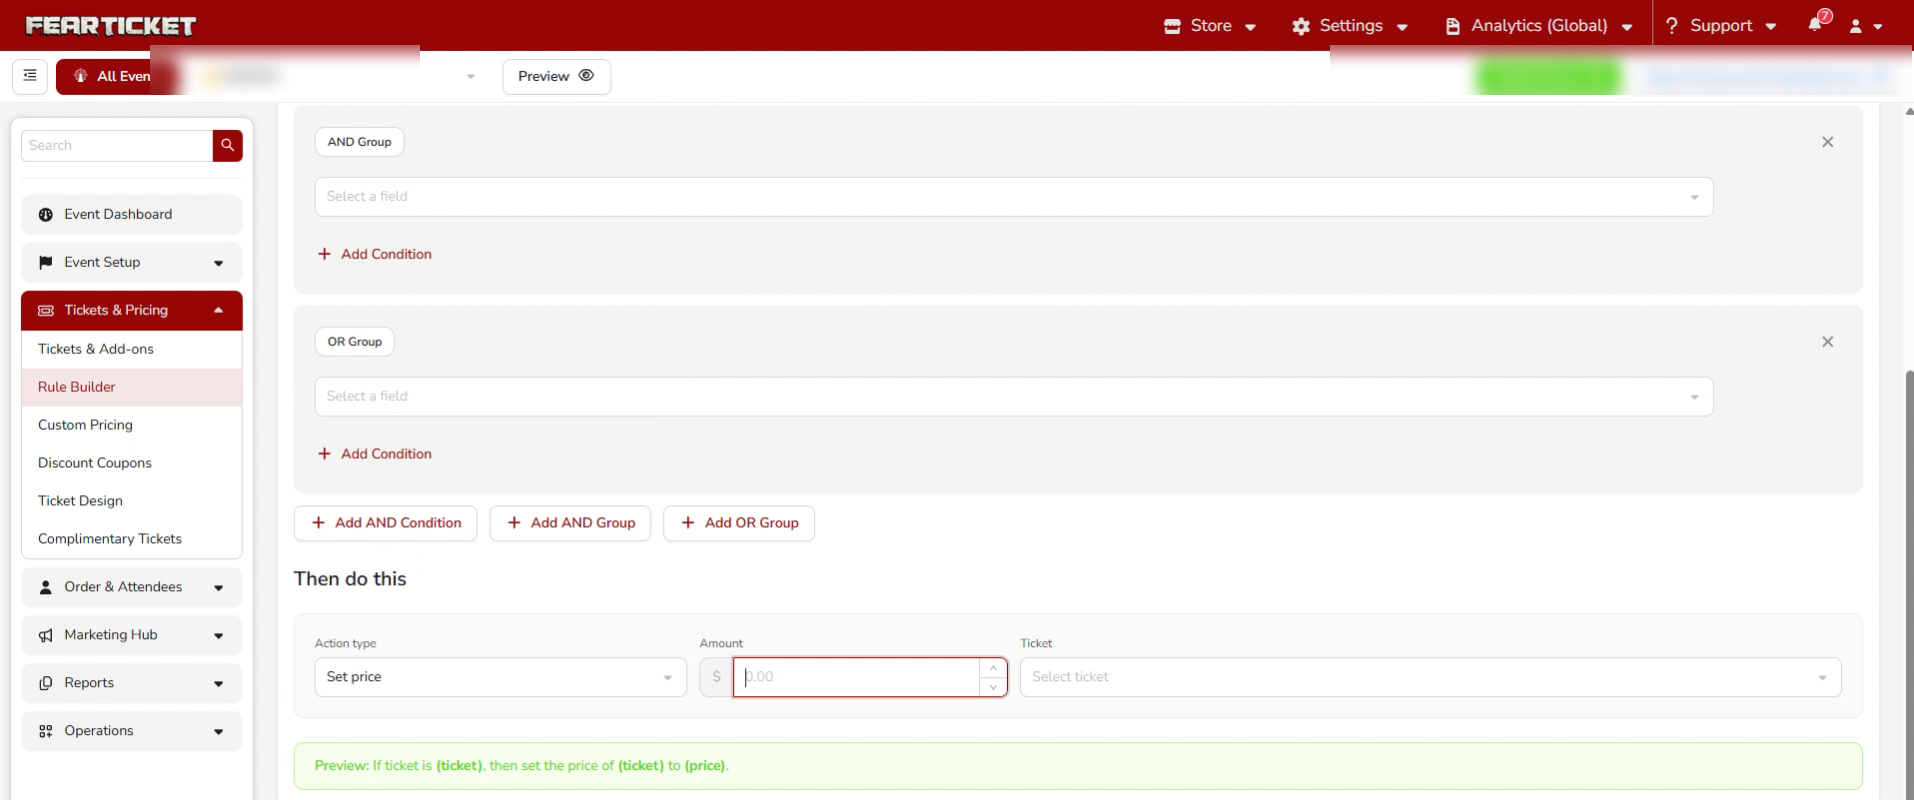This screenshot has height=800, width=1914.
Task: Expand Reports section
Action: (132, 683)
